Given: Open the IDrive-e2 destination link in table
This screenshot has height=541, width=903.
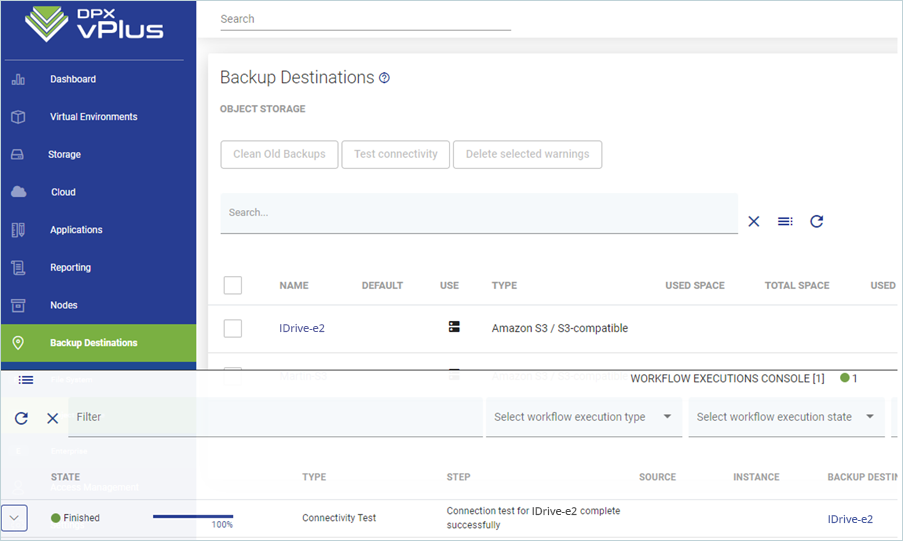Looking at the screenshot, I should pyautogui.click(x=302, y=328).
